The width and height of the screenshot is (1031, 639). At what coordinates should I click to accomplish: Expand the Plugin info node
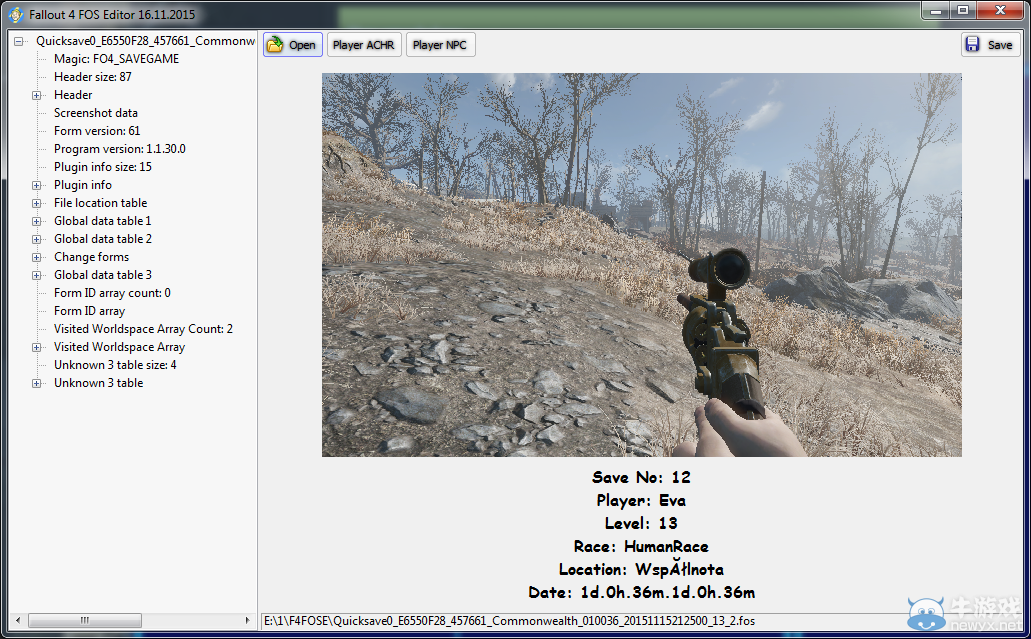37,185
